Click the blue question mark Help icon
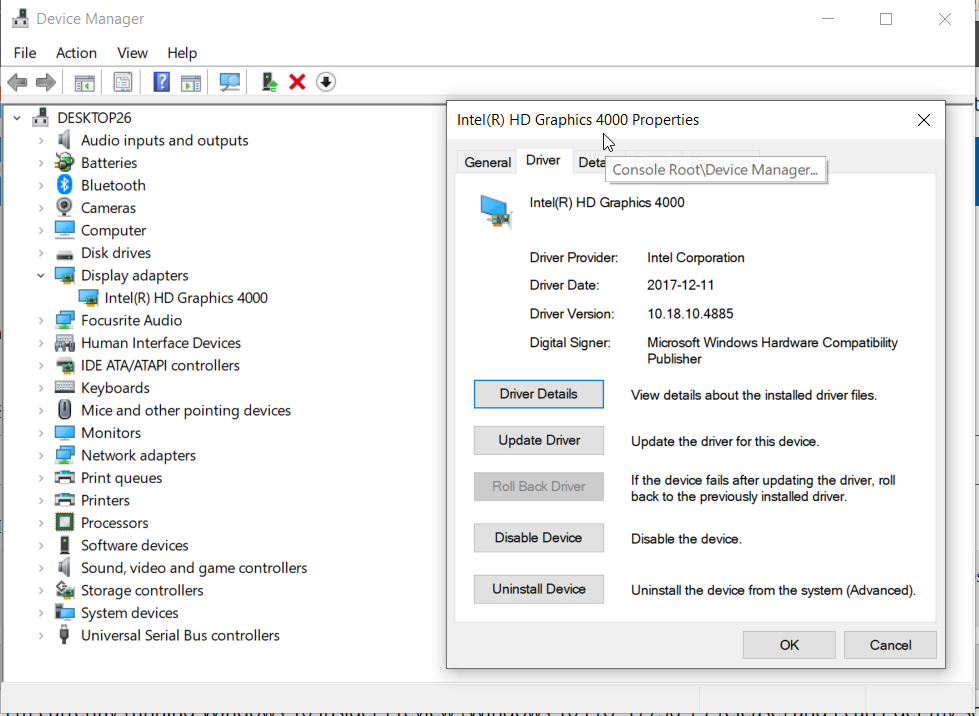The width and height of the screenshot is (979, 716). tap(162, 82)
